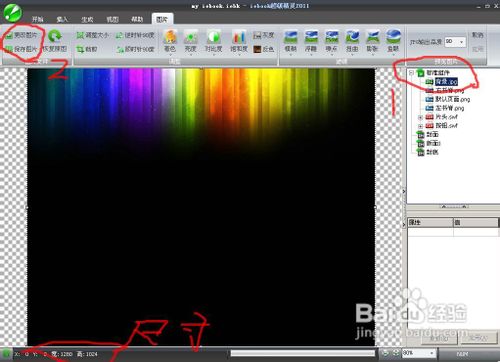Apply the 浮雕 emboss filter
Screen dimensions: 500x362
[x=311, y=41]
